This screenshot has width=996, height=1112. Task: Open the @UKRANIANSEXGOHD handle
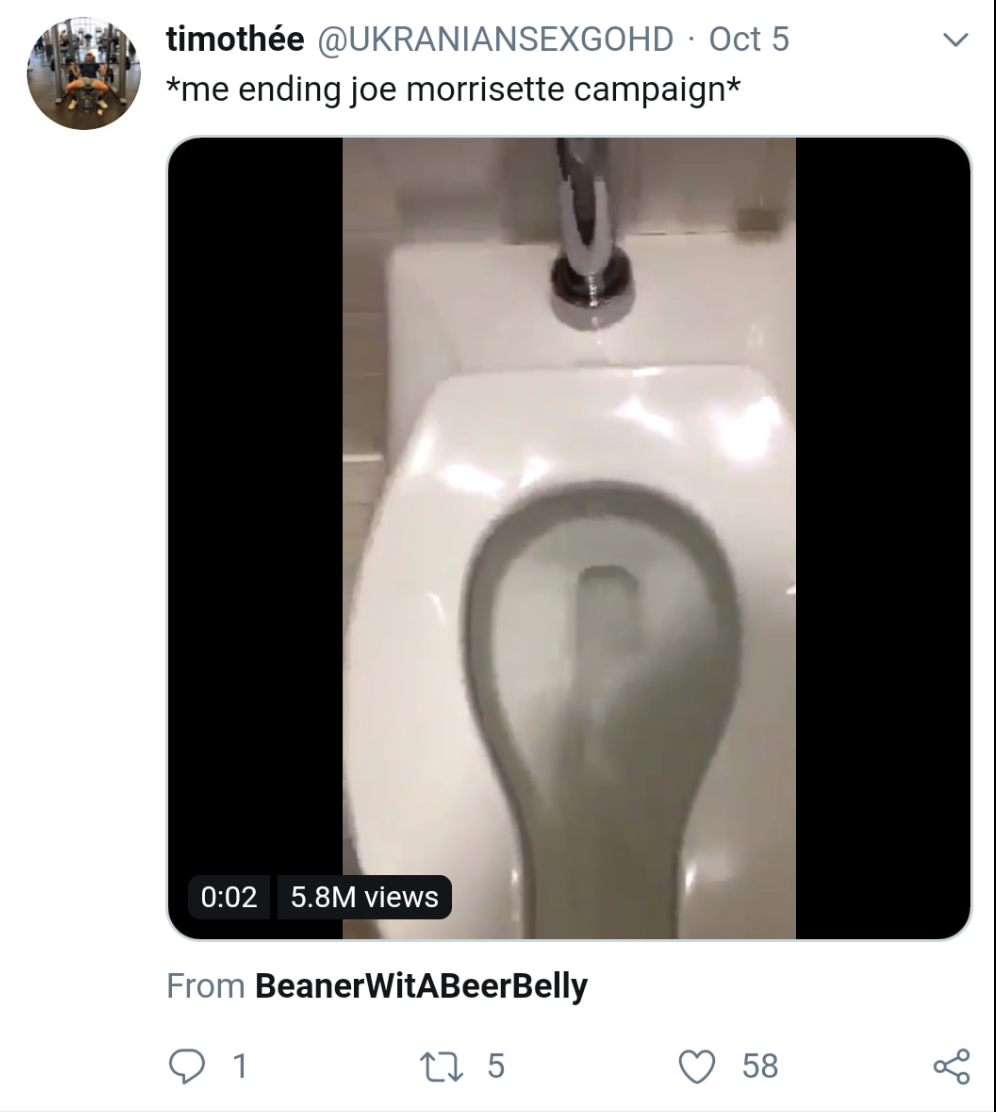click(x=494, y=39)
